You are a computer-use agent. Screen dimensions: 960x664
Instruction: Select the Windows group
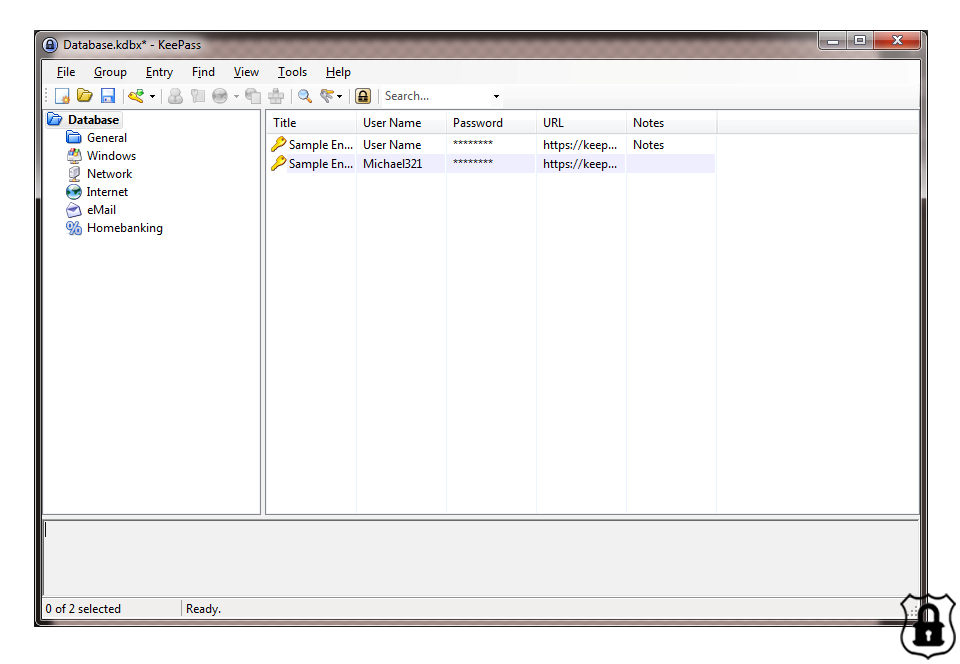(x=111, y=156)
